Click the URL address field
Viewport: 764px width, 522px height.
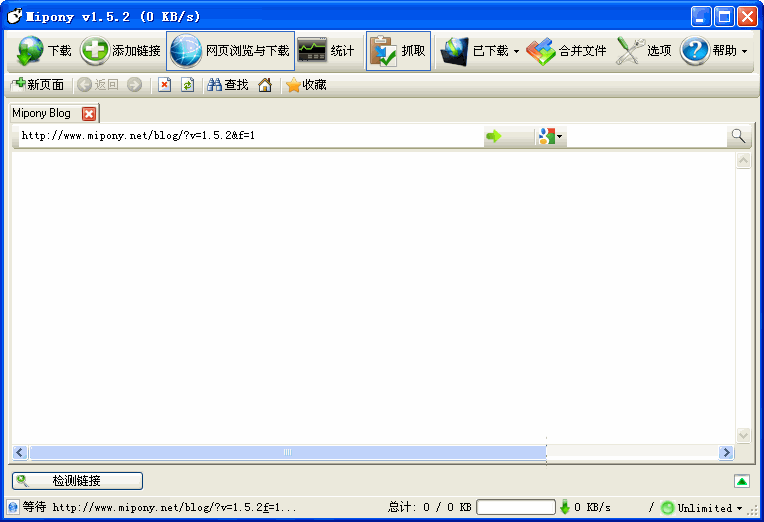point(250,136)
